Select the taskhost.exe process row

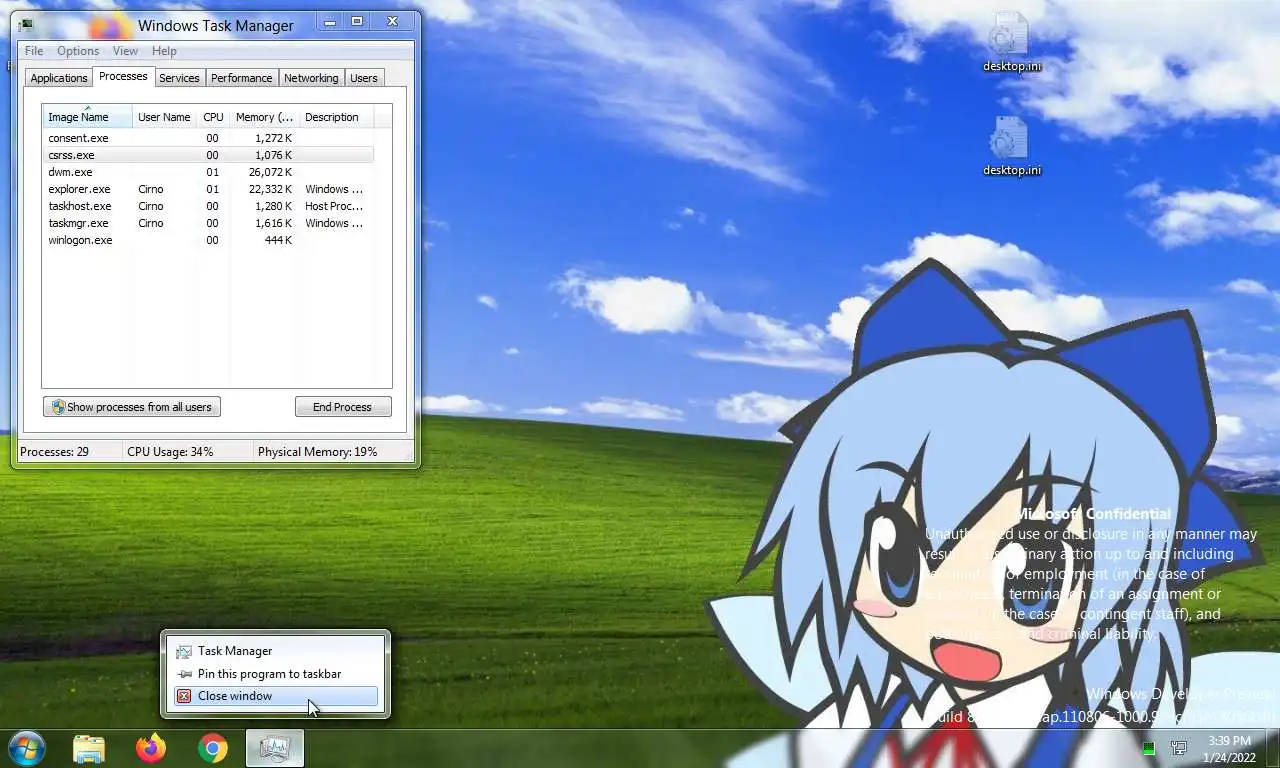[x=208, y=206]
